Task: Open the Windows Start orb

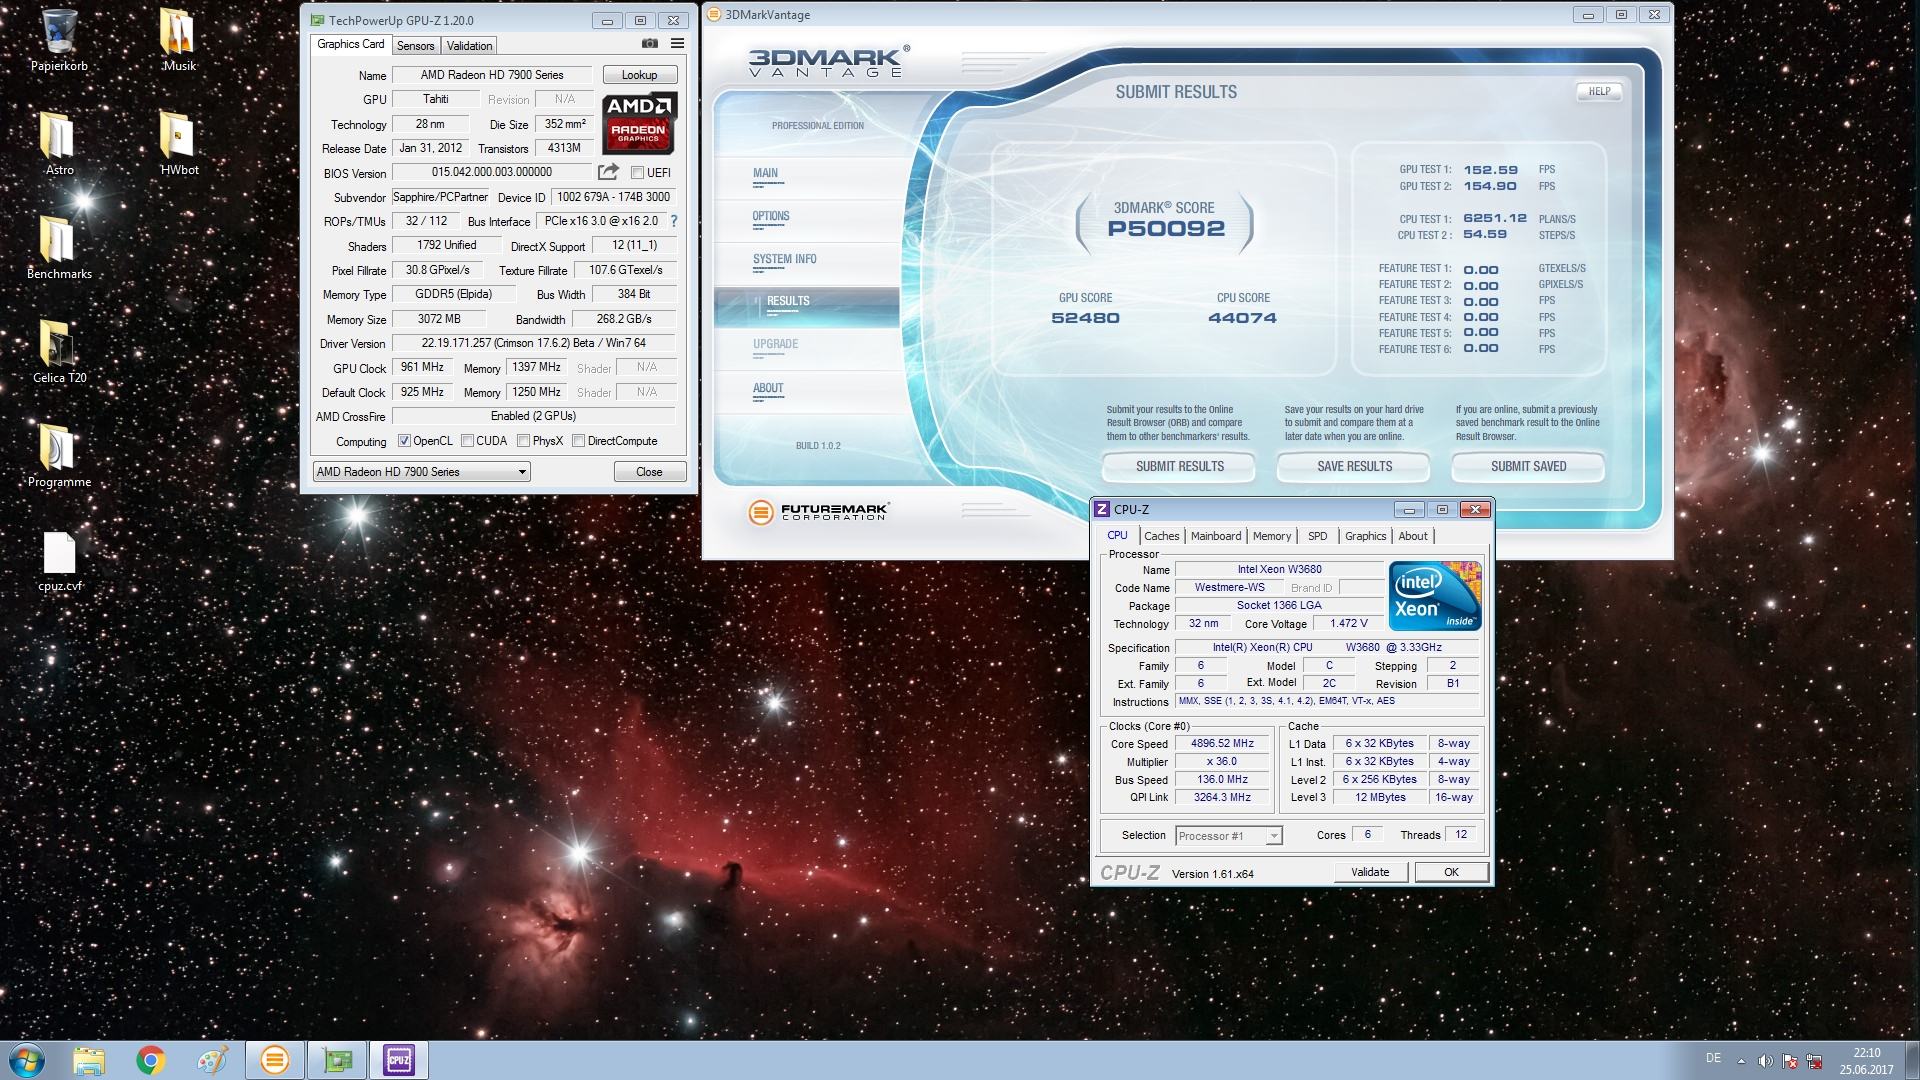Action: click(27, 1060)
